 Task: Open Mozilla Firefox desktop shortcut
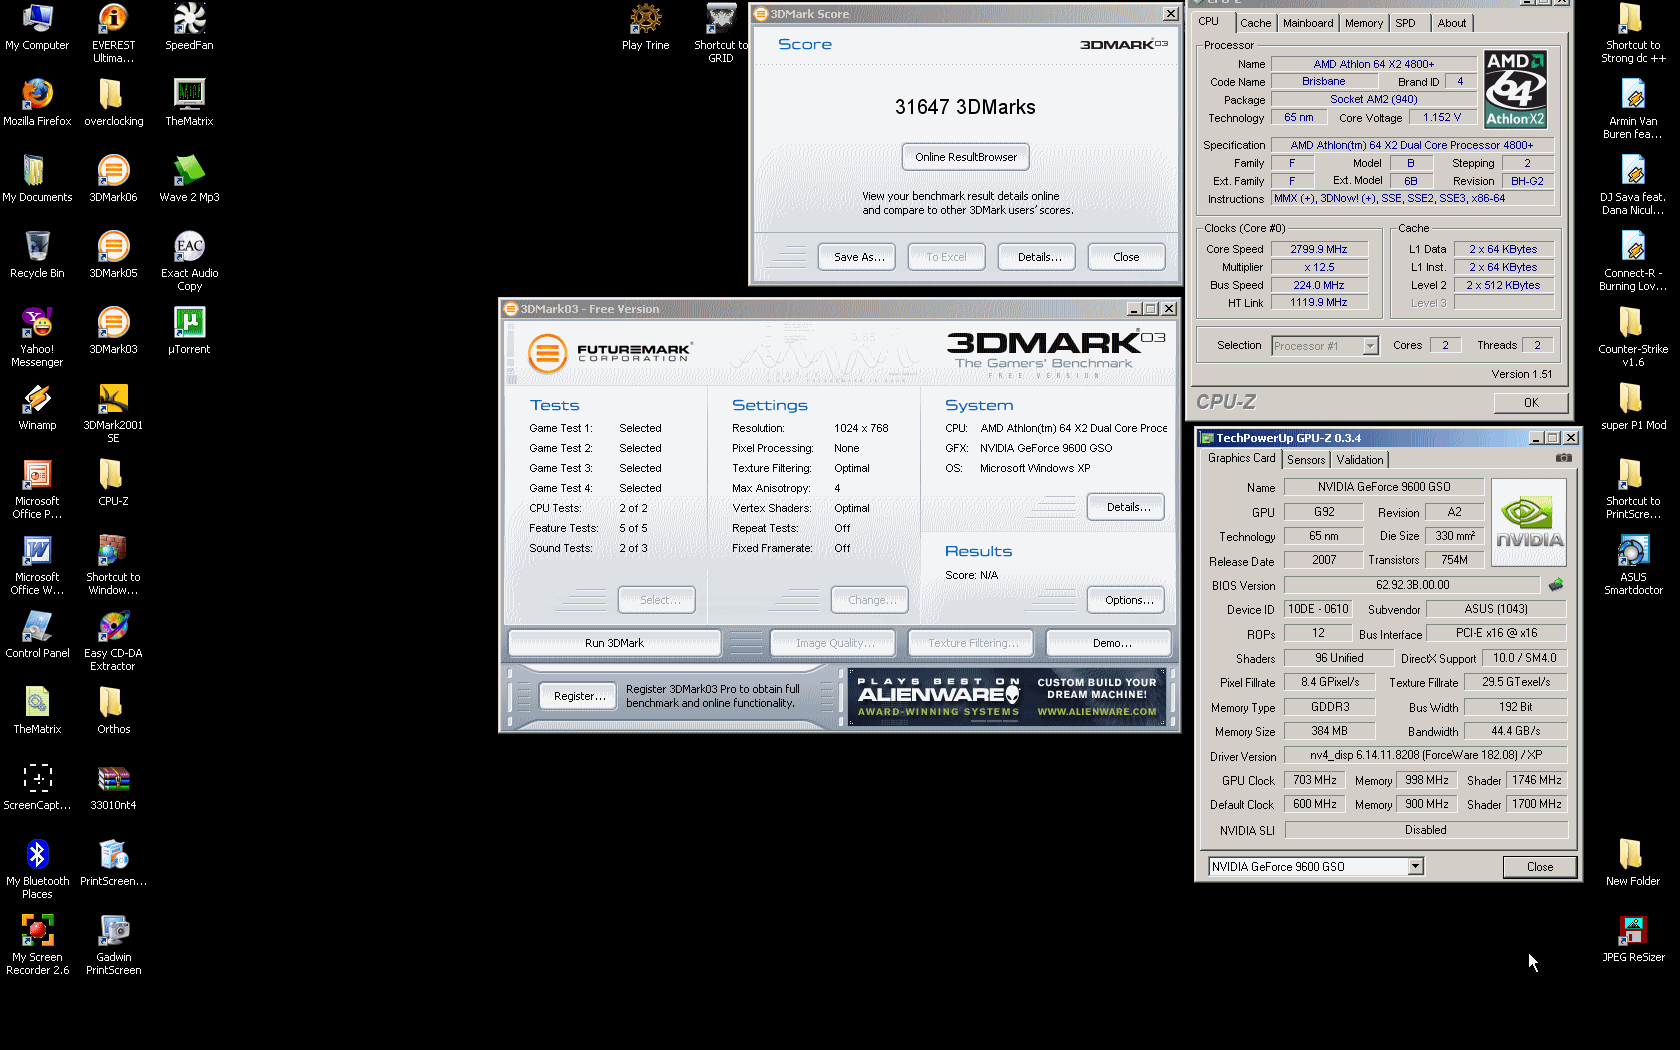(37, 103)
